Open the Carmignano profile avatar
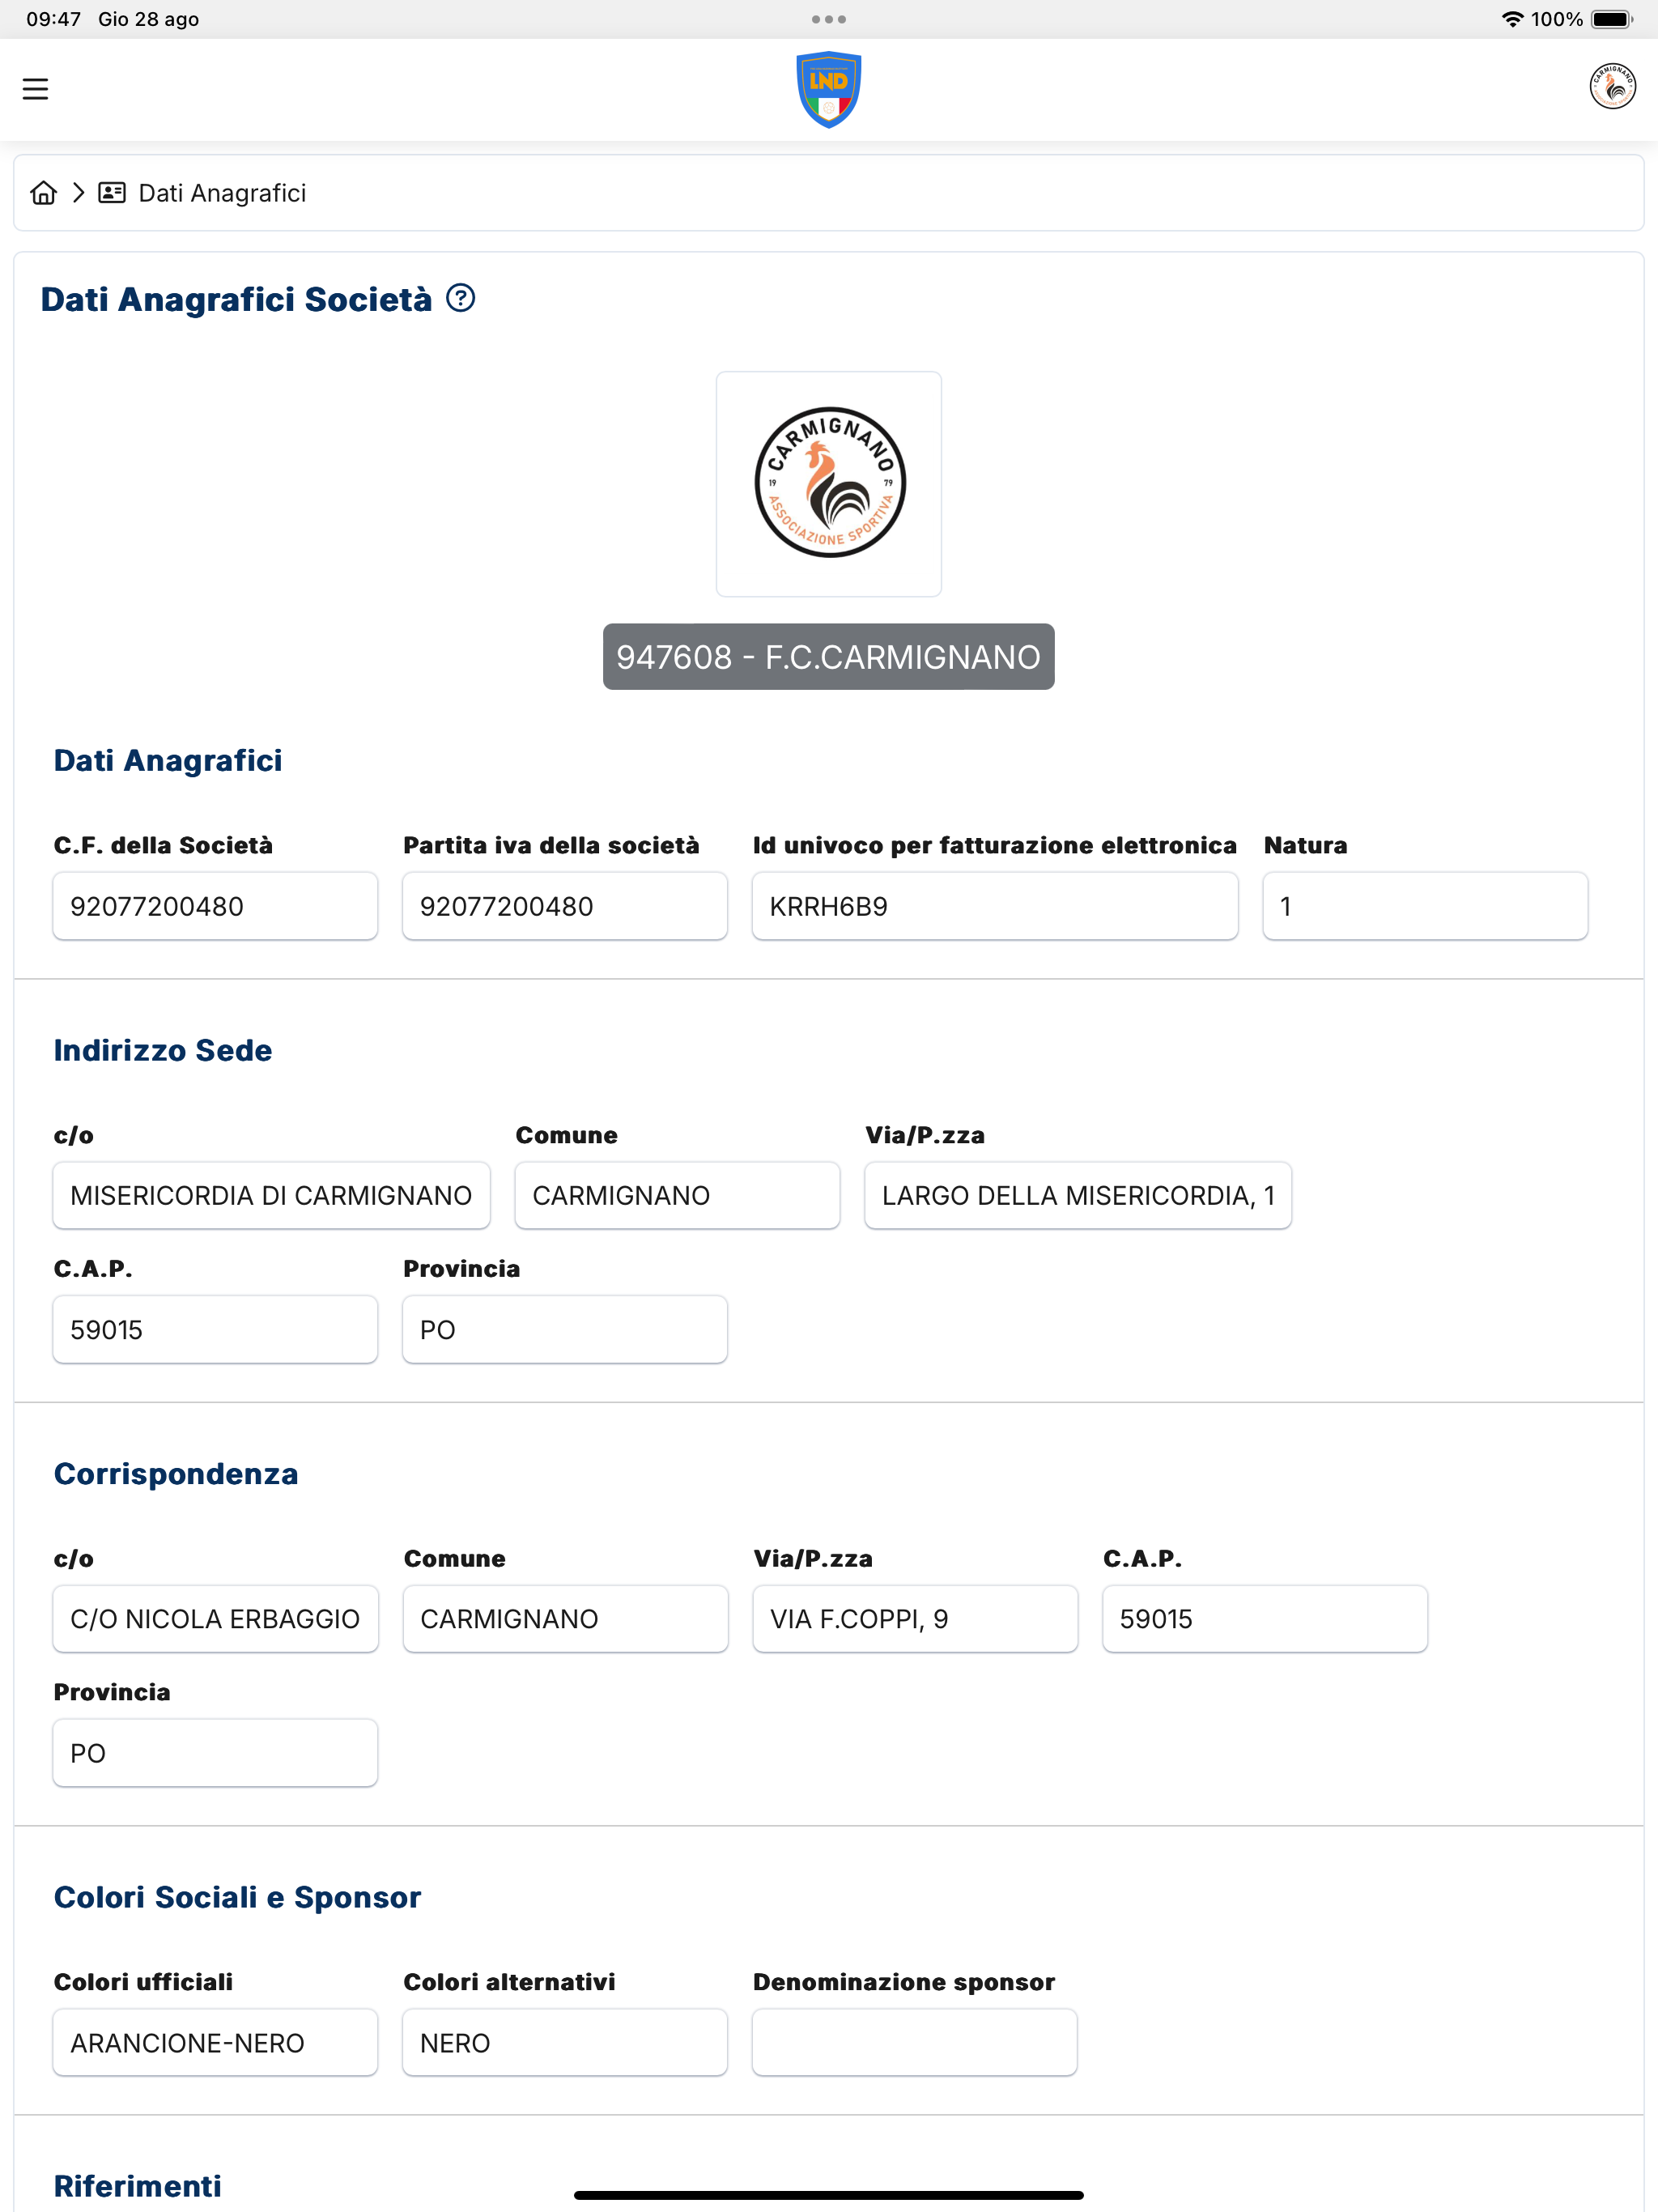Screen dimensions: 1658x2212 (1612, 86)
